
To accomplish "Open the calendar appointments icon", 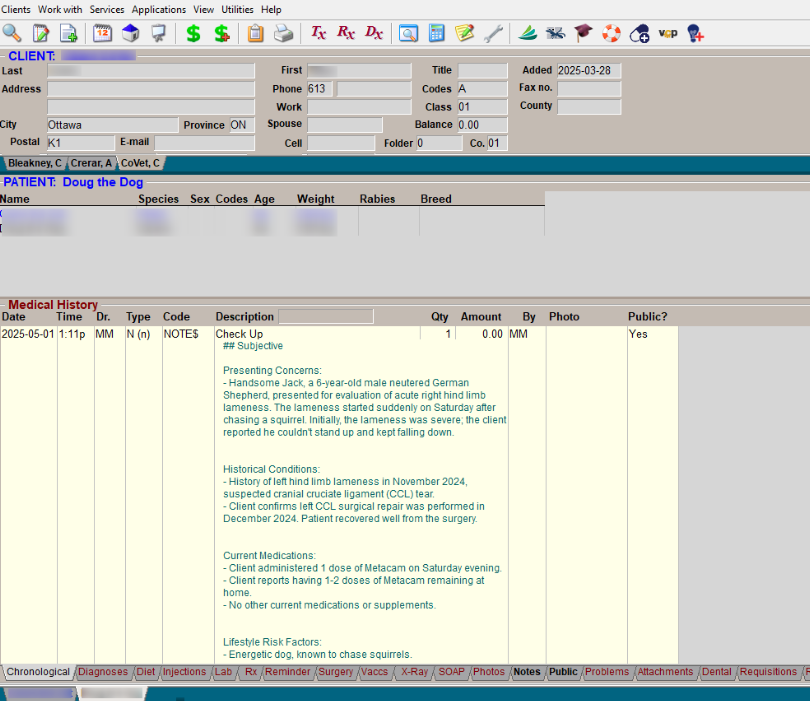I will [102, 33].
